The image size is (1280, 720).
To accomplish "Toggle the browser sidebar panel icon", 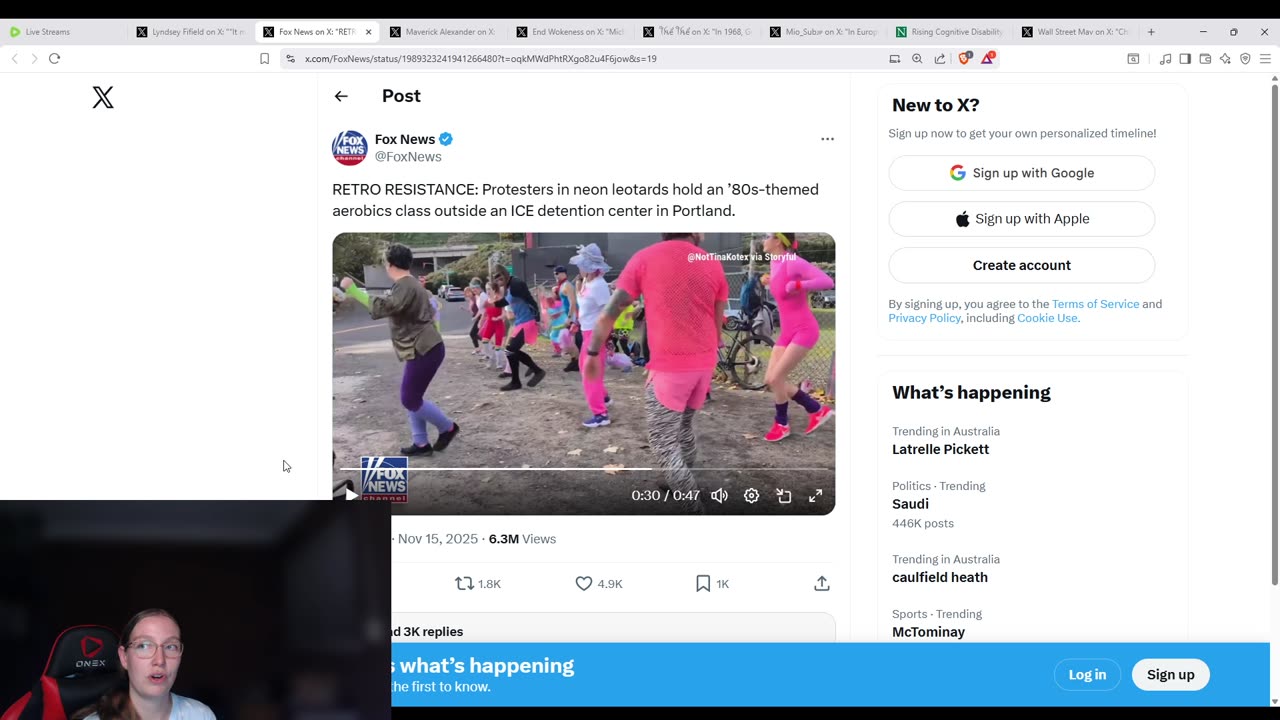I will point(1185,58).
